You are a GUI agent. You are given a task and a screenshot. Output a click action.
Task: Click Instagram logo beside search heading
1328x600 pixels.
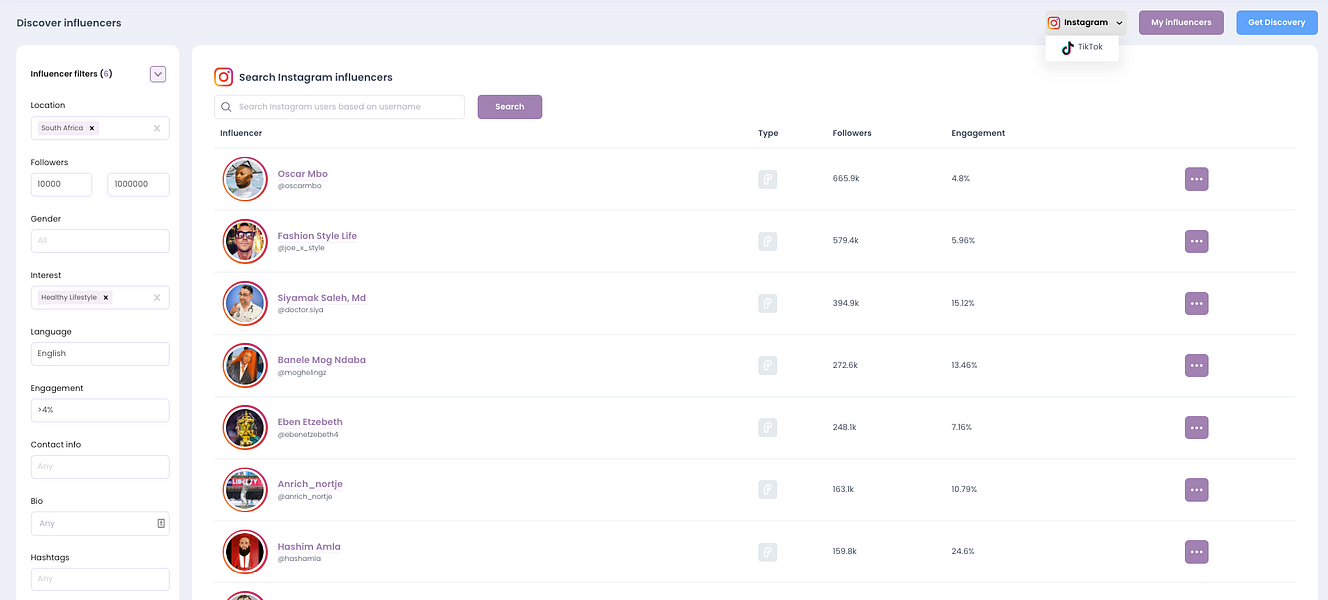click(224, 77)
